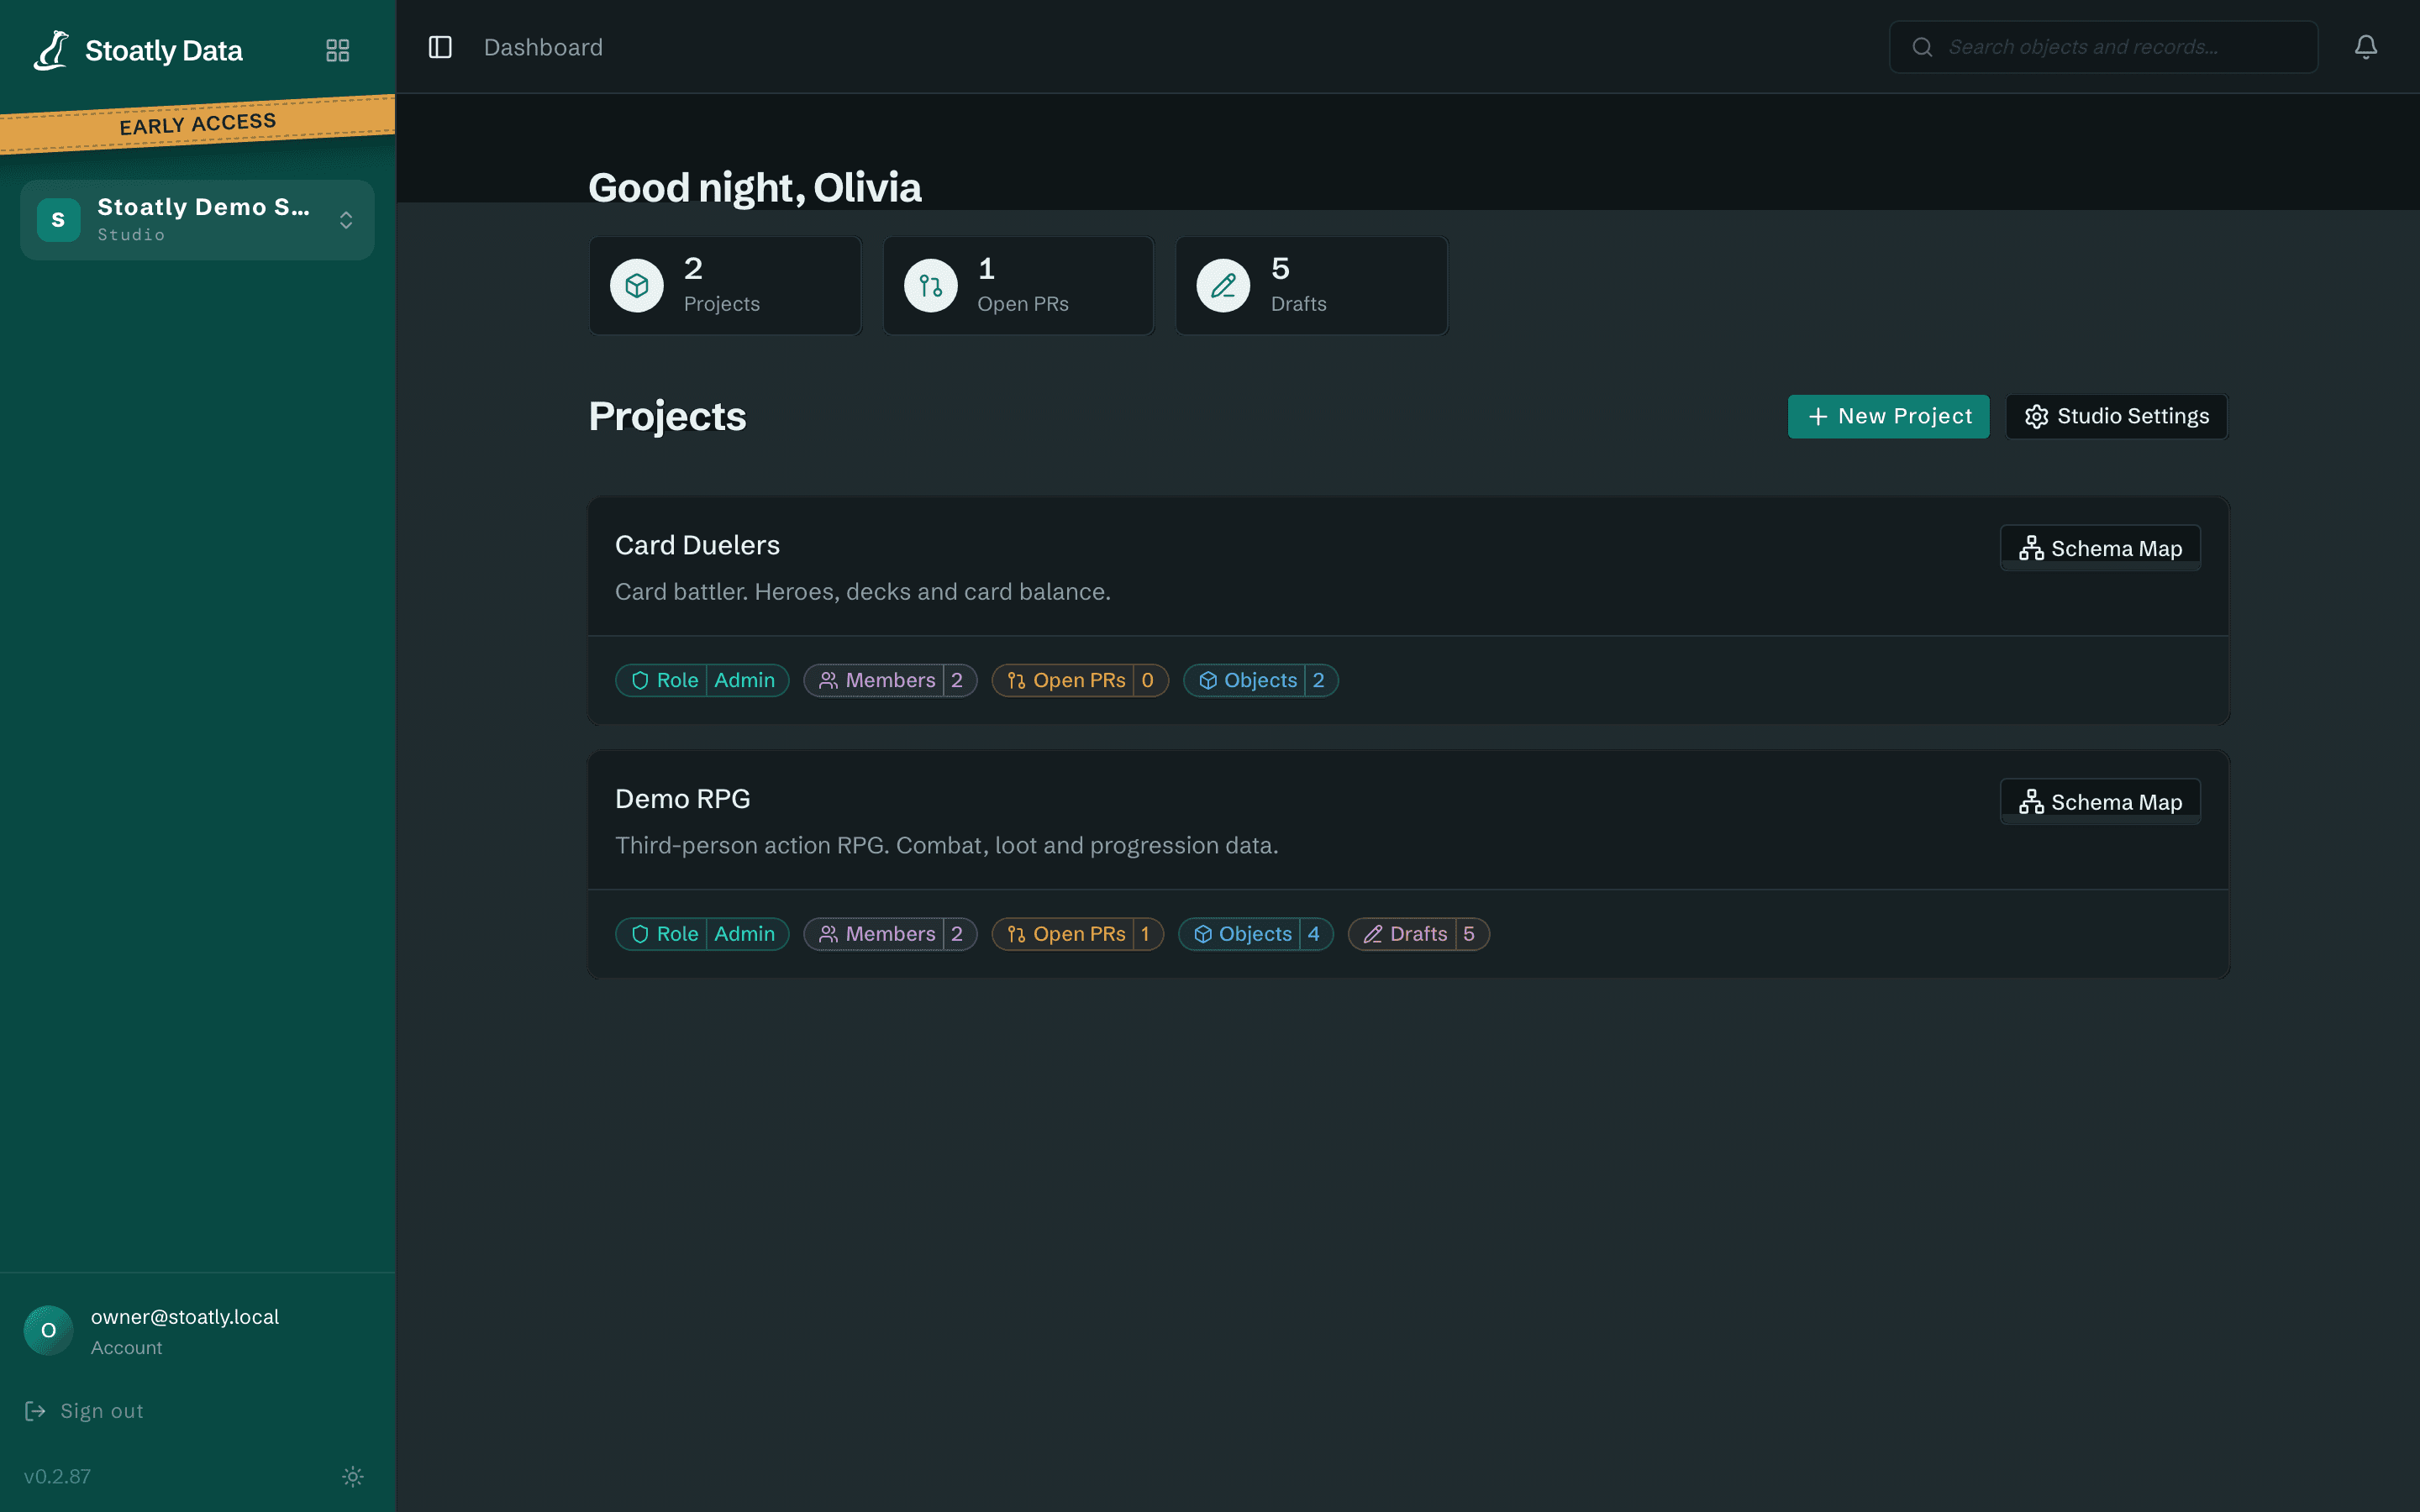This screenshot has width=2420, height=1512.
Task: Click the Stoatly Data logo icon
Action: point(51,50)
